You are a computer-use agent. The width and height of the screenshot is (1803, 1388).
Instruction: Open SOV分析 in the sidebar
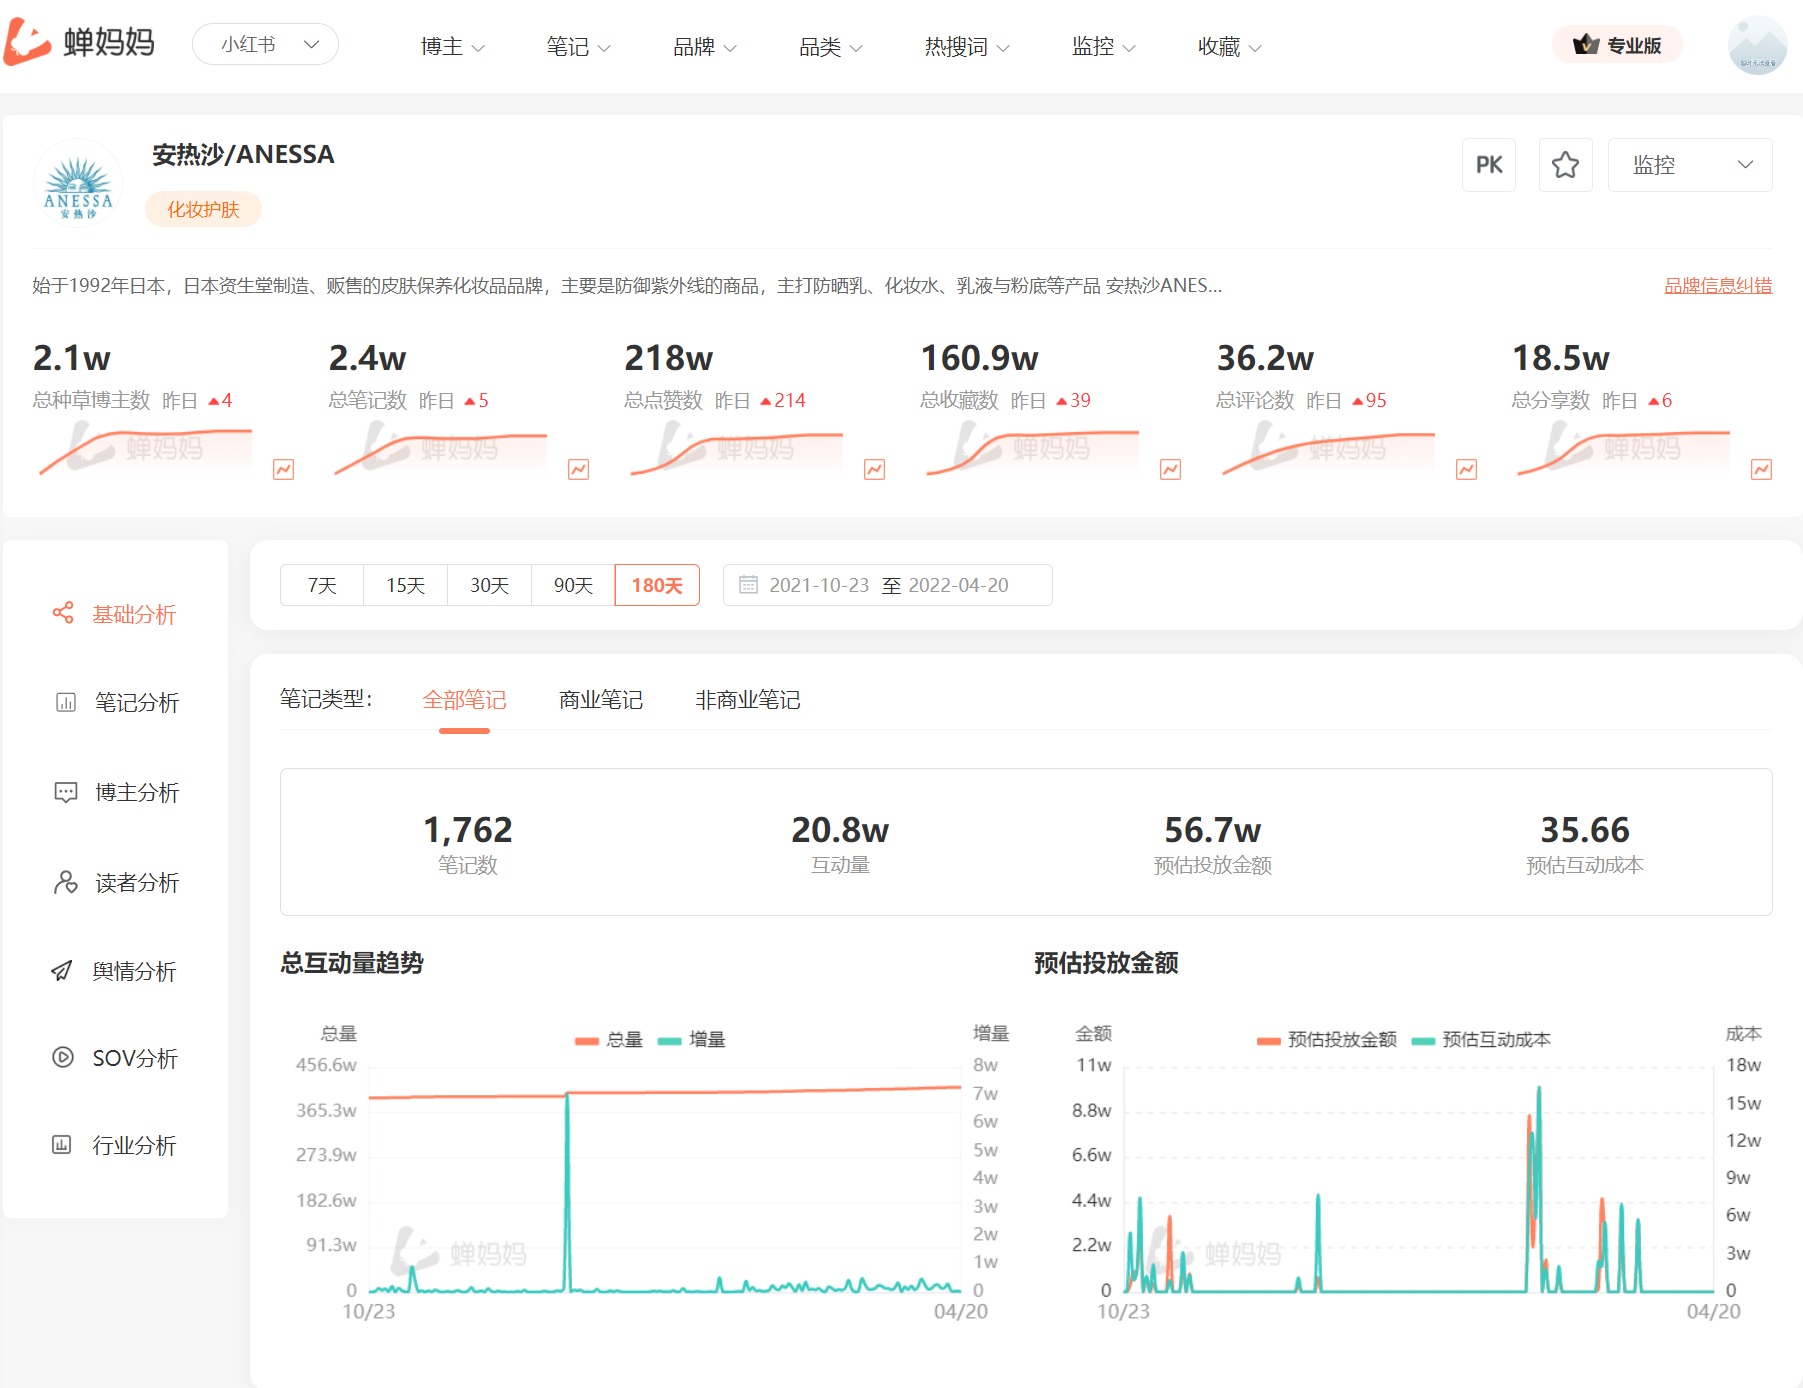click(x=115, y=1058)
